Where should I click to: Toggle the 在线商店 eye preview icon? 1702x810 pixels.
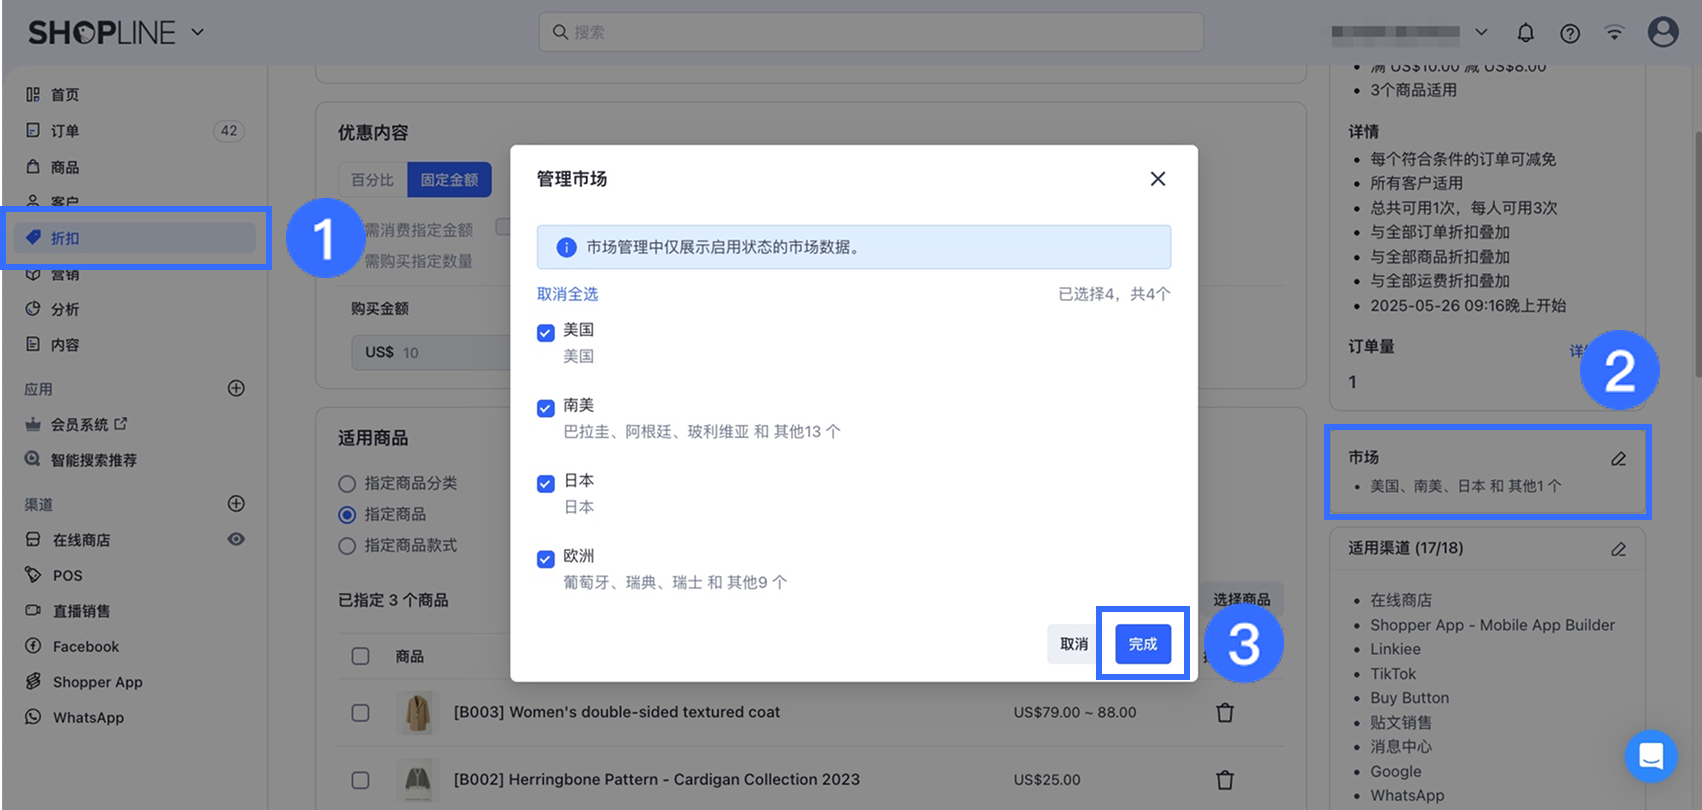[236, 539]
